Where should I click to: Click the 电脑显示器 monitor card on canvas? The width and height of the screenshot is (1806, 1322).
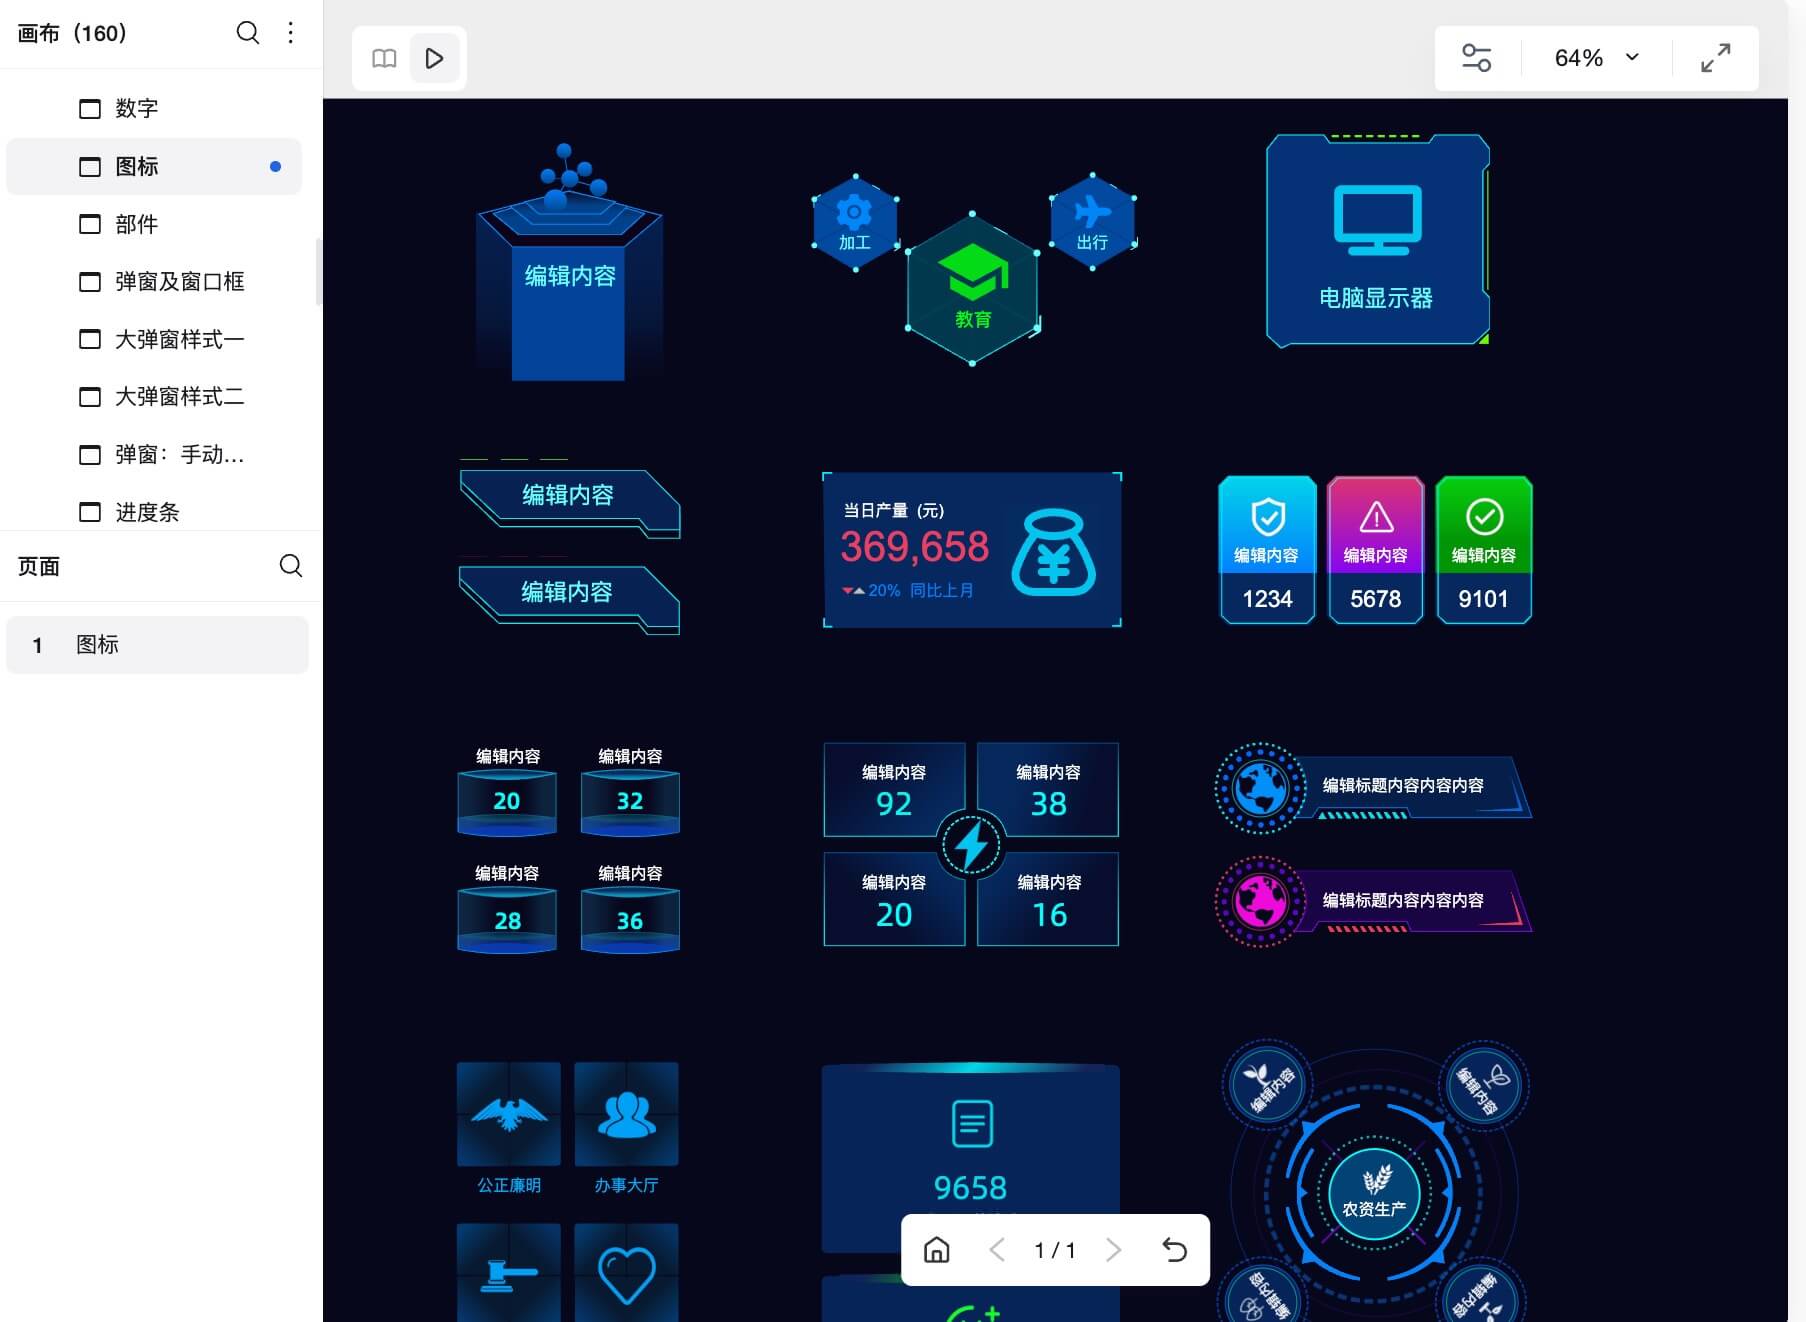(x=1376, y=241)
